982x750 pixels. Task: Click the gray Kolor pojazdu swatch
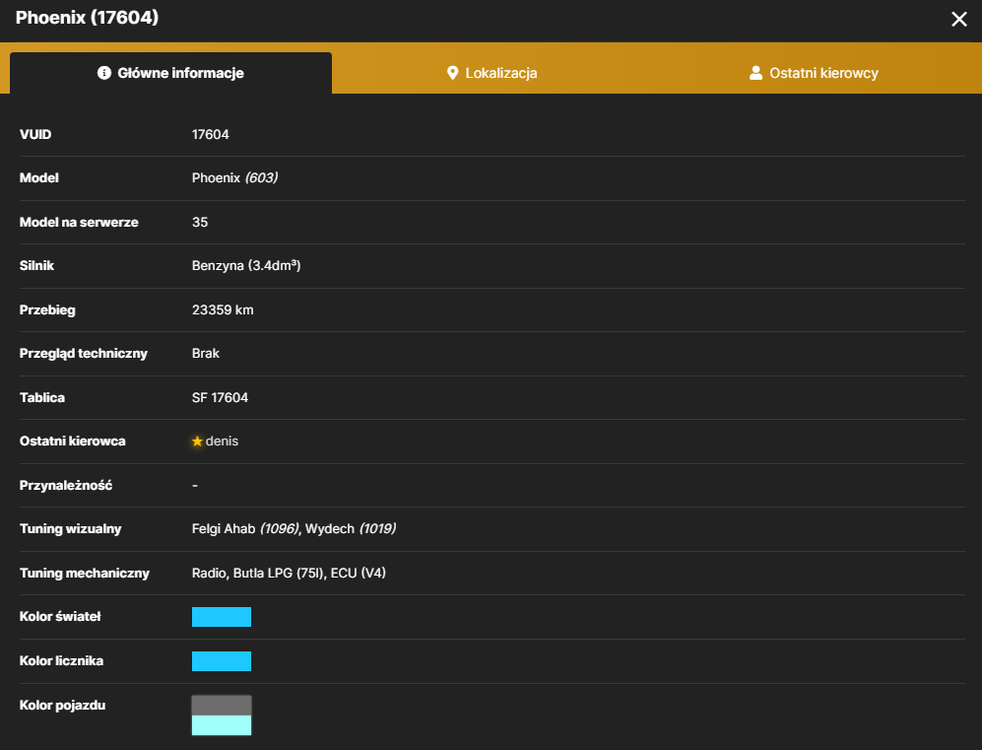(x=221, y=706)
